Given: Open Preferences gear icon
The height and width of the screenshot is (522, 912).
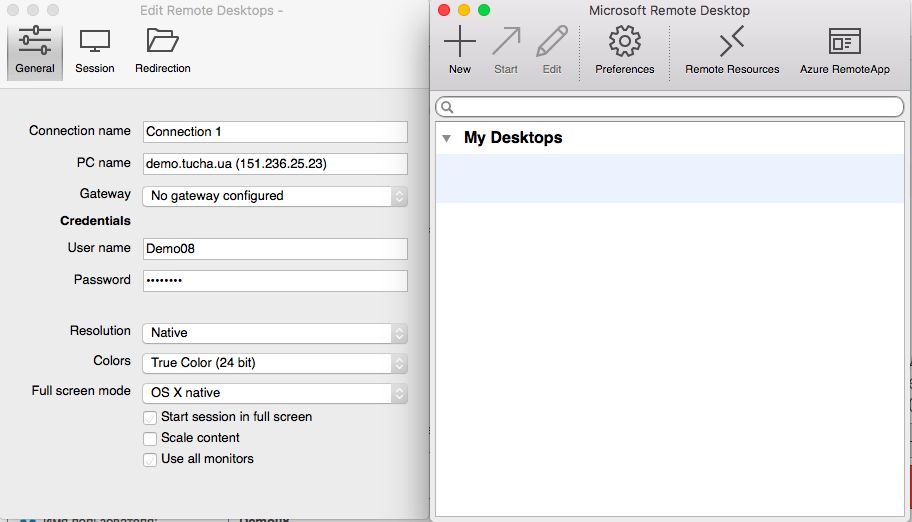Looking at the screenshot, I should pos(625,43).
